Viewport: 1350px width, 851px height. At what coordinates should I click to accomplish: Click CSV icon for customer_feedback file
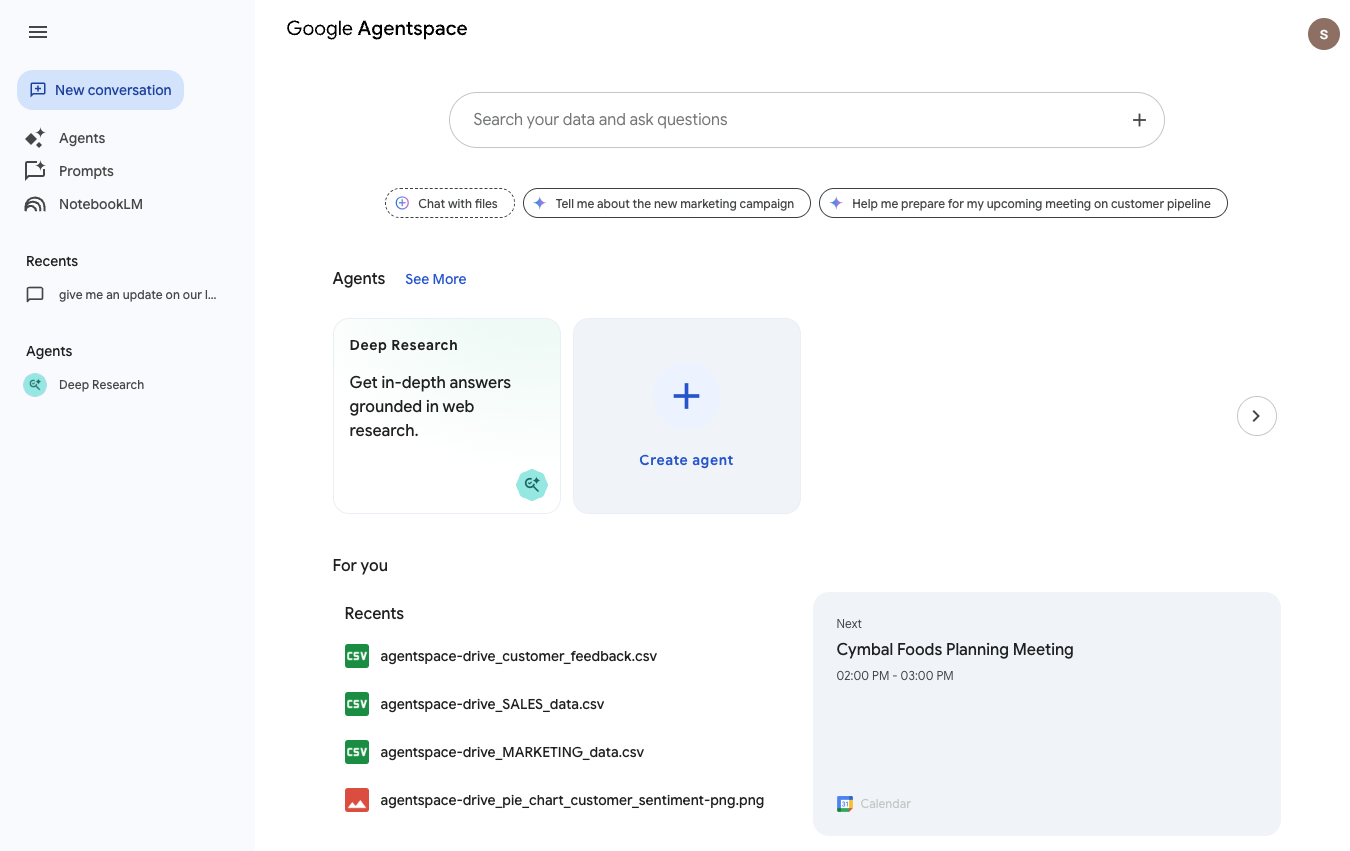[x=357, y=656]
